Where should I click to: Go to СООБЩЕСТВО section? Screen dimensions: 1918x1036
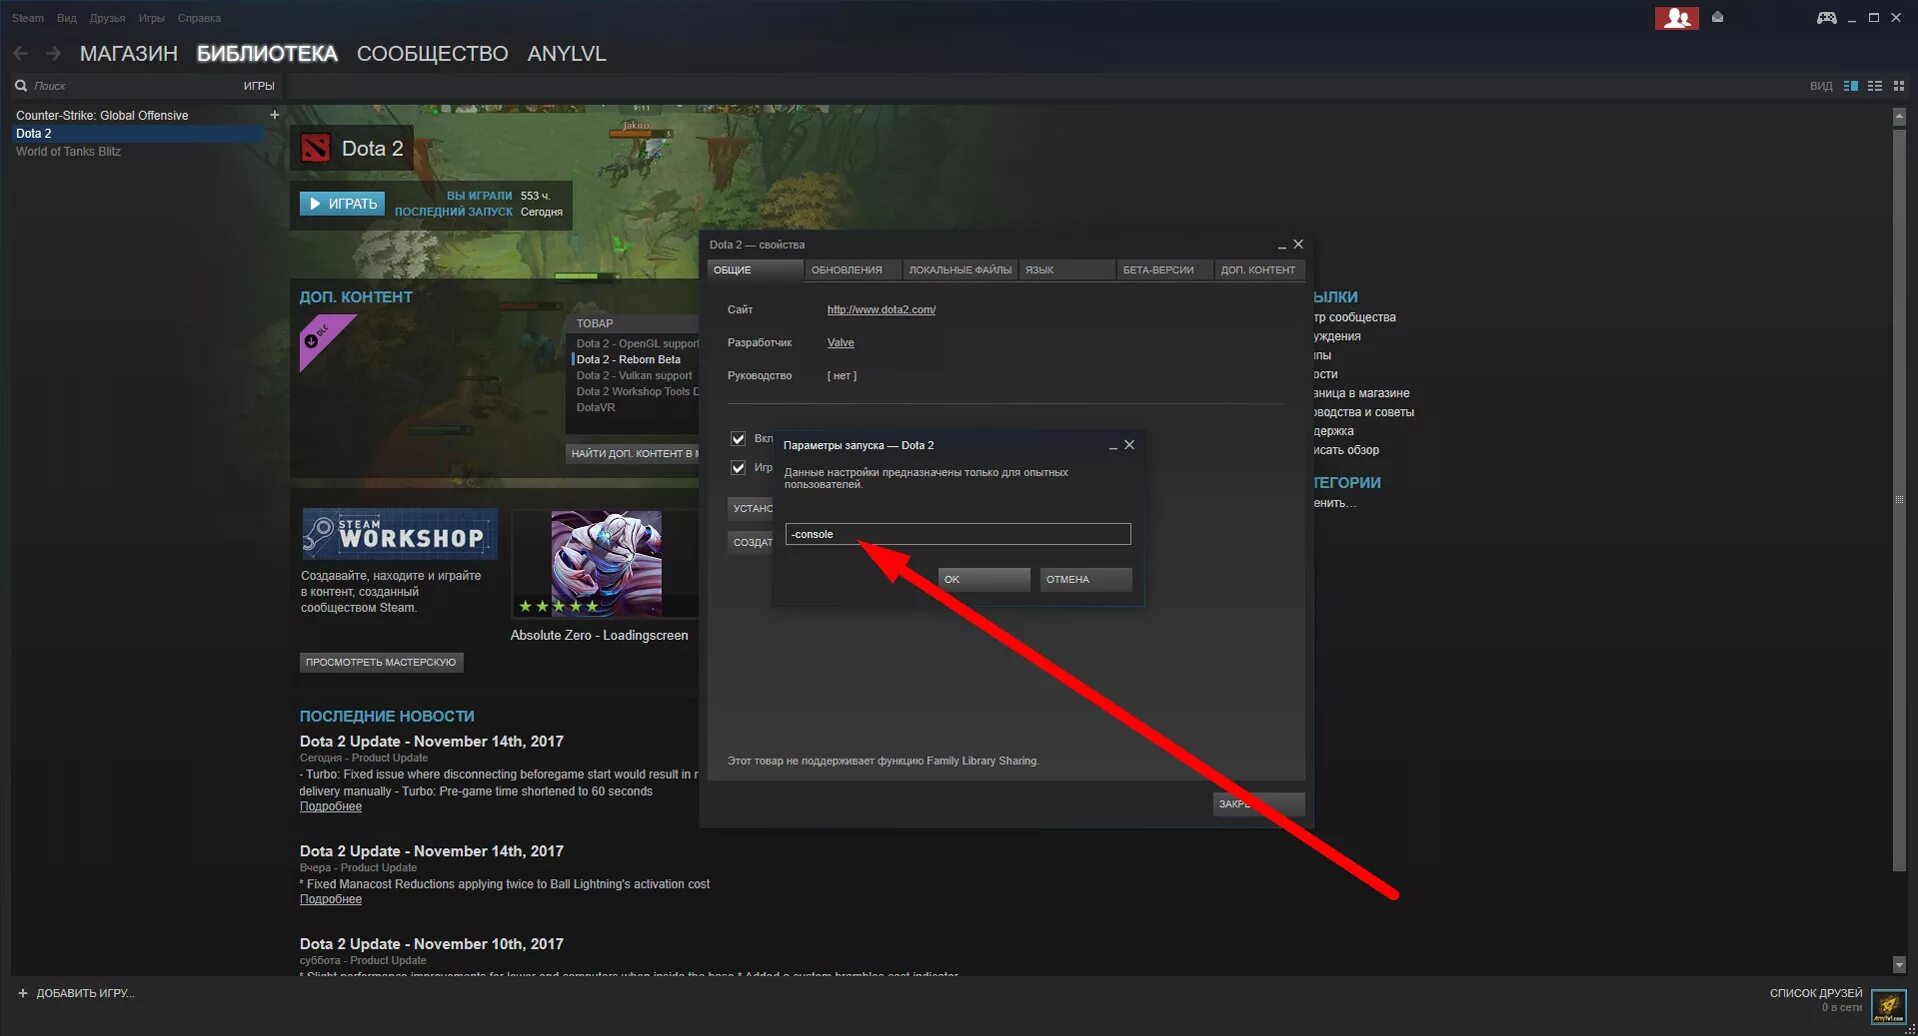(432, 53)
